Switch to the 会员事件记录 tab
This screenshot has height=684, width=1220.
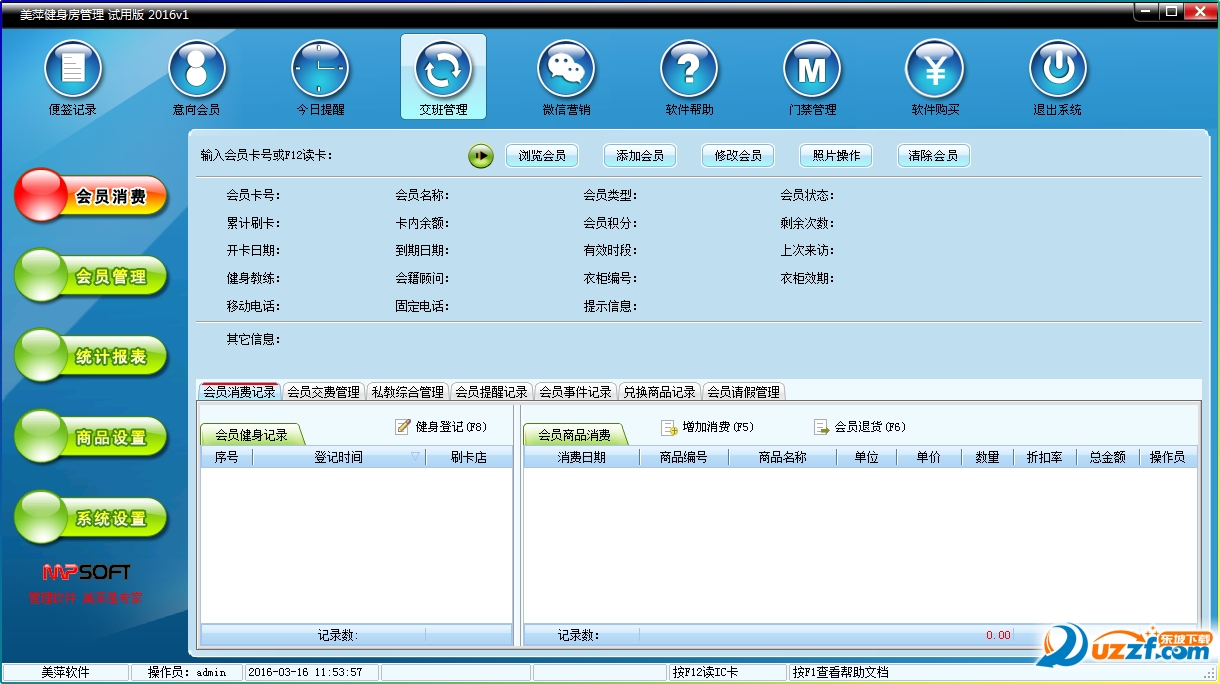click(x=575, y=392)
